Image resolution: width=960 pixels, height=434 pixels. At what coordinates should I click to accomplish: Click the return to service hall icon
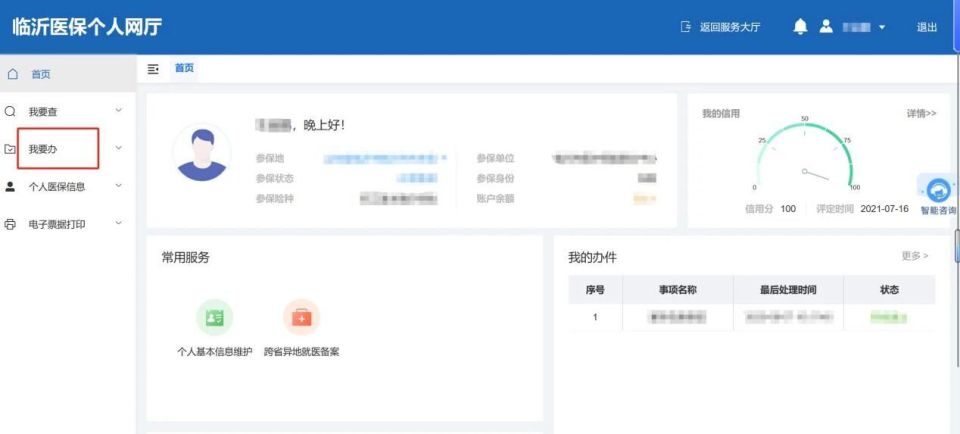(686, 27)
